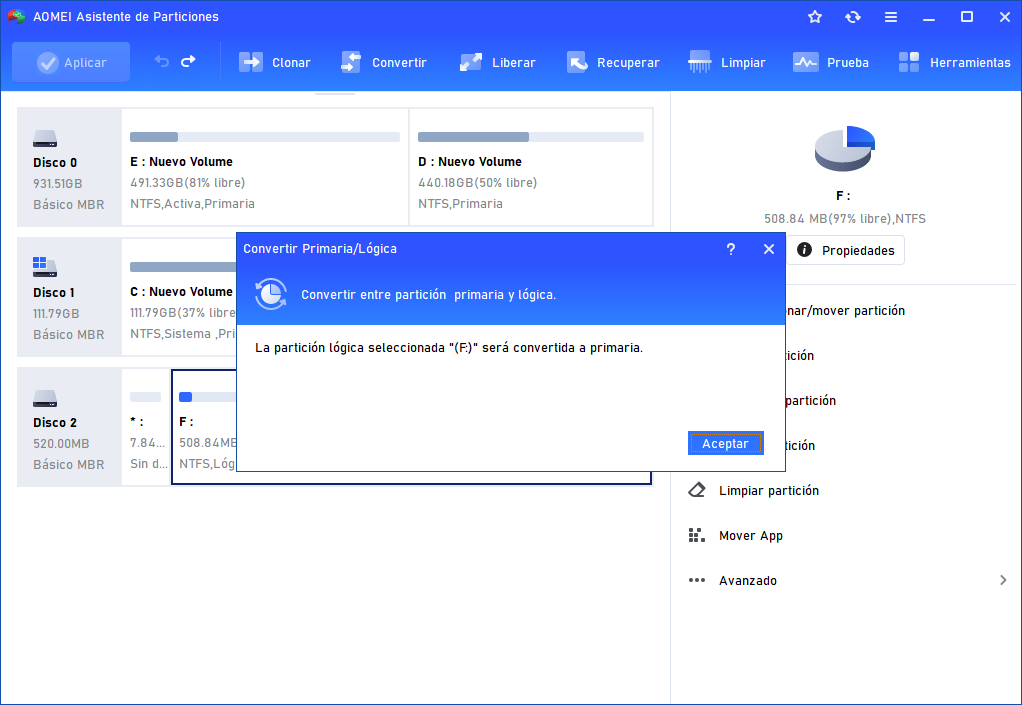Viewport: 1022px width, 705px height.
Task: Select the unallocated 7.84 partition on Disco 2
Action: click(146, 427)
